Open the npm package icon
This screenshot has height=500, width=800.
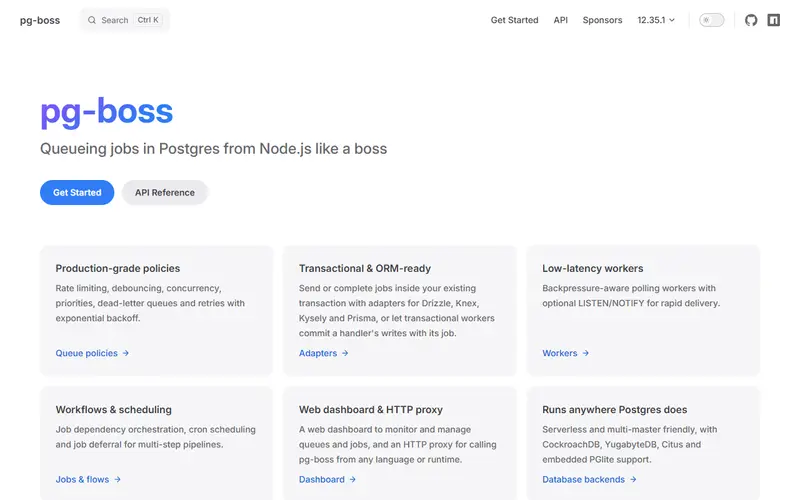773,20
